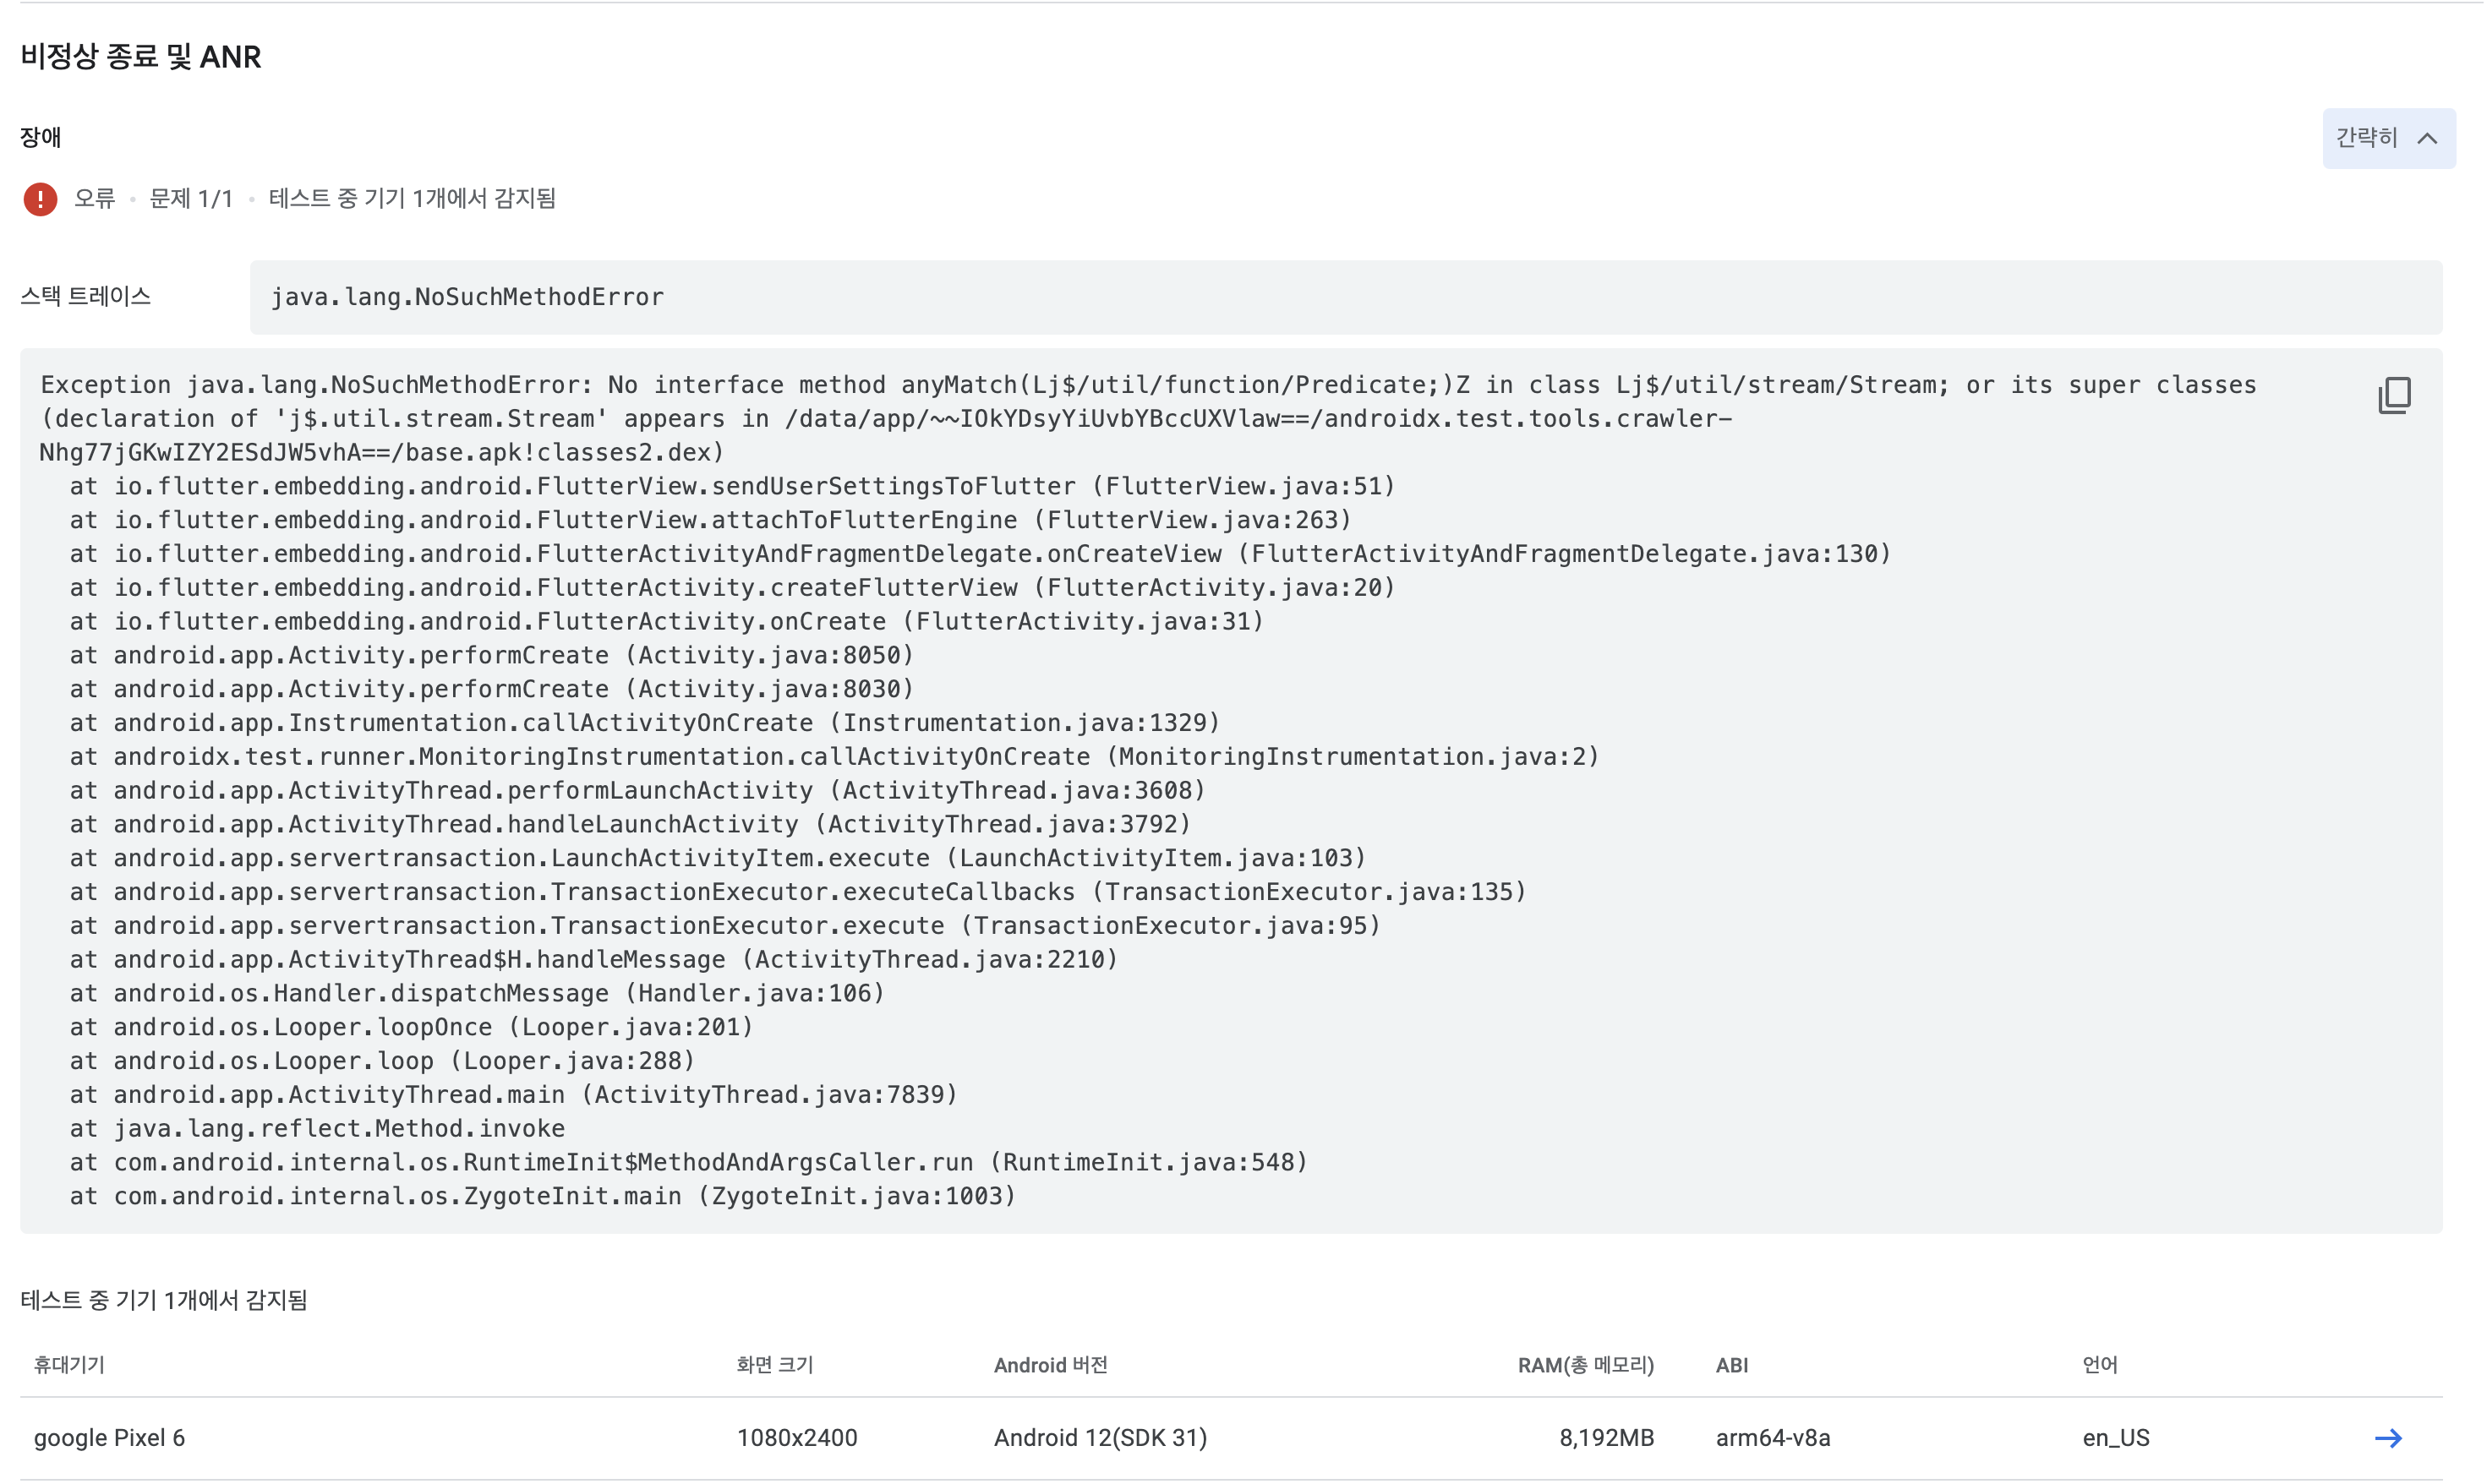Click the google Pixel 6 device row
2487x1484 pixels.
click(110, 1438)
